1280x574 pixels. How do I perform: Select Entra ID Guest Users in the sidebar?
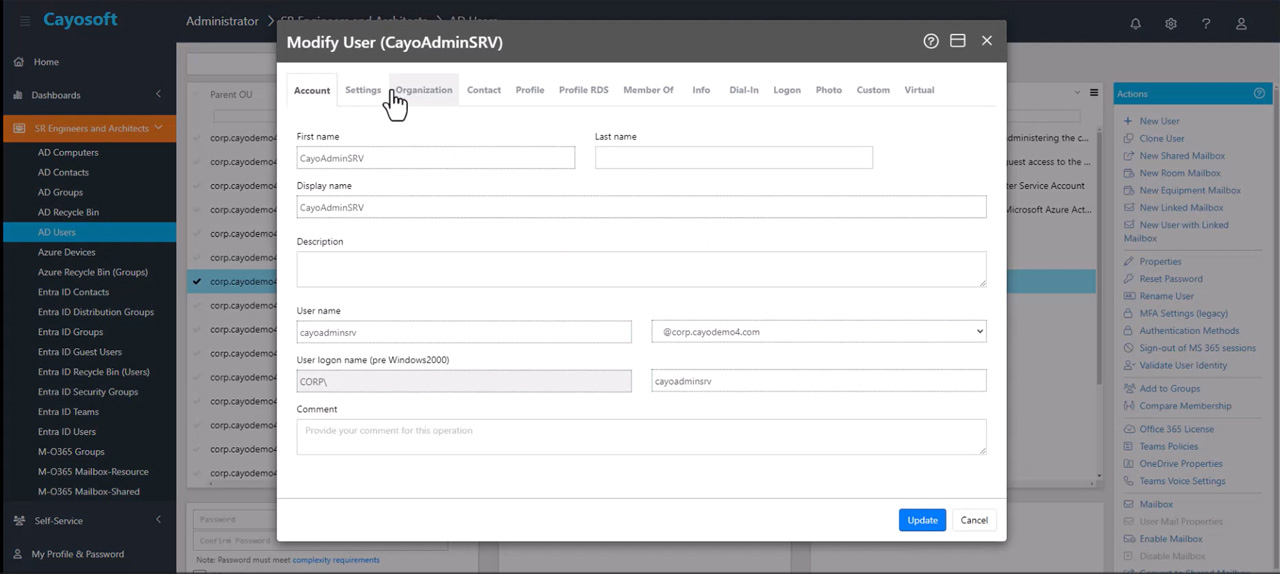[x=80, y=352]
